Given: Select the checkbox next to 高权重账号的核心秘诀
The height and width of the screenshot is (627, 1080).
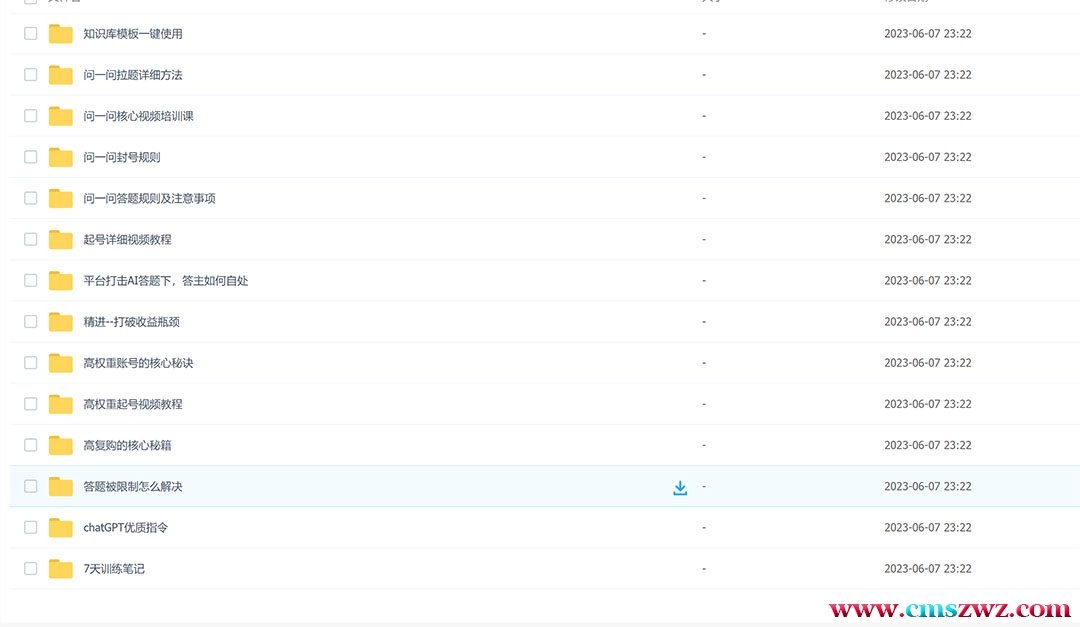Looking at the screenshot, I should 30,363.
